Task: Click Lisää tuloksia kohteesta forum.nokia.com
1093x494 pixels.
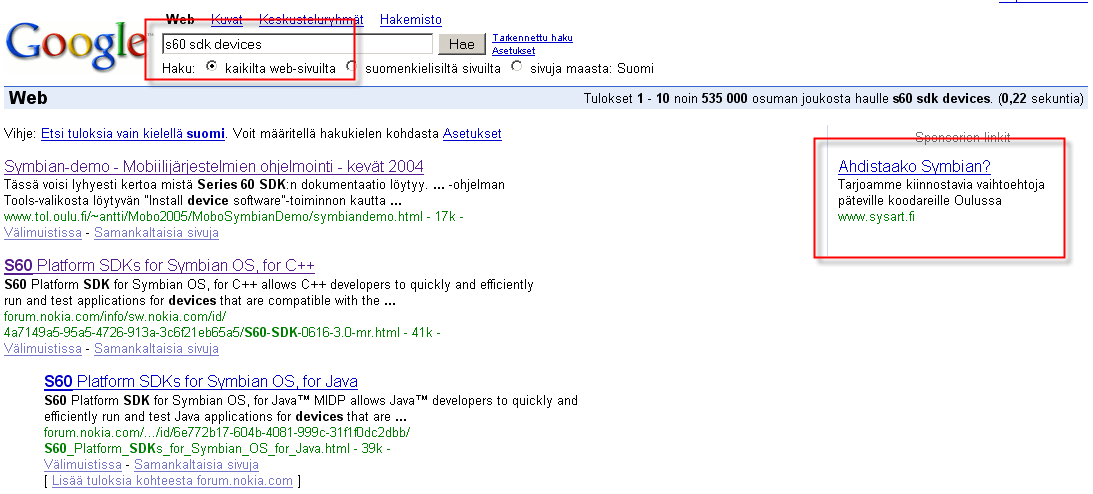Action: point(170,481)
